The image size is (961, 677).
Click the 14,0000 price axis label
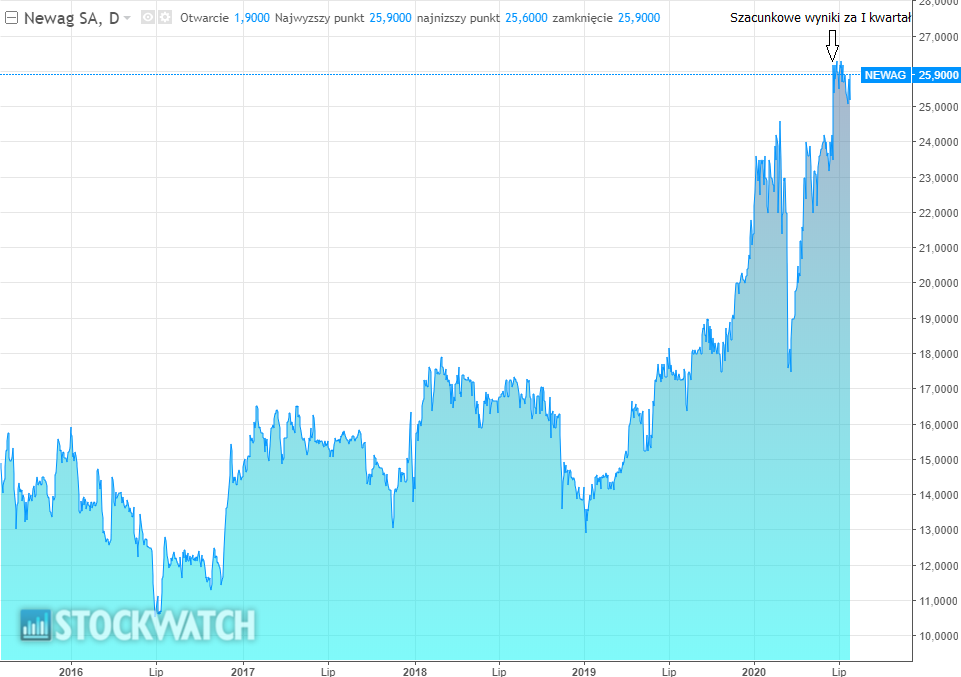point(938,495)
